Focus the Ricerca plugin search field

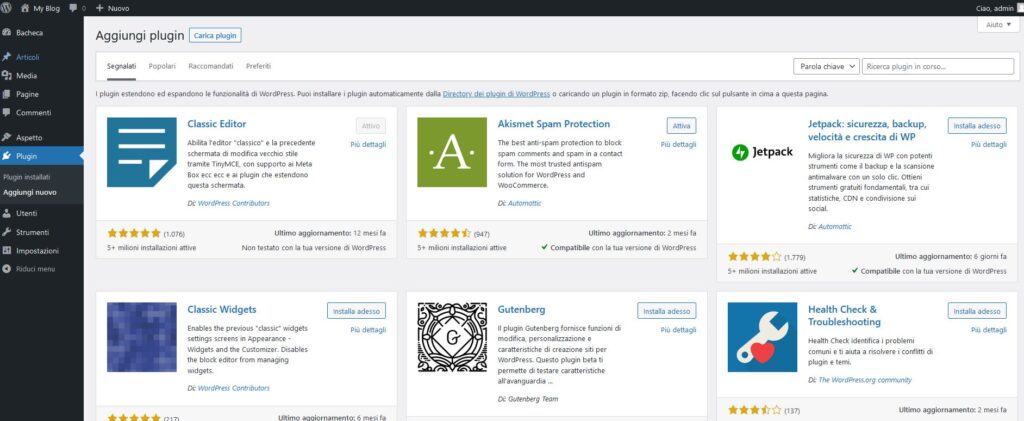(x=938, y=67)
